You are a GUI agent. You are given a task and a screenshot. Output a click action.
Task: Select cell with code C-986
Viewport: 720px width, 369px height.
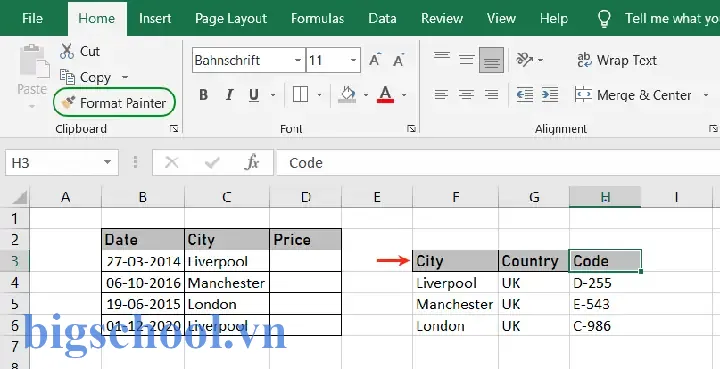pyautogui.click(x=605, y=325)
